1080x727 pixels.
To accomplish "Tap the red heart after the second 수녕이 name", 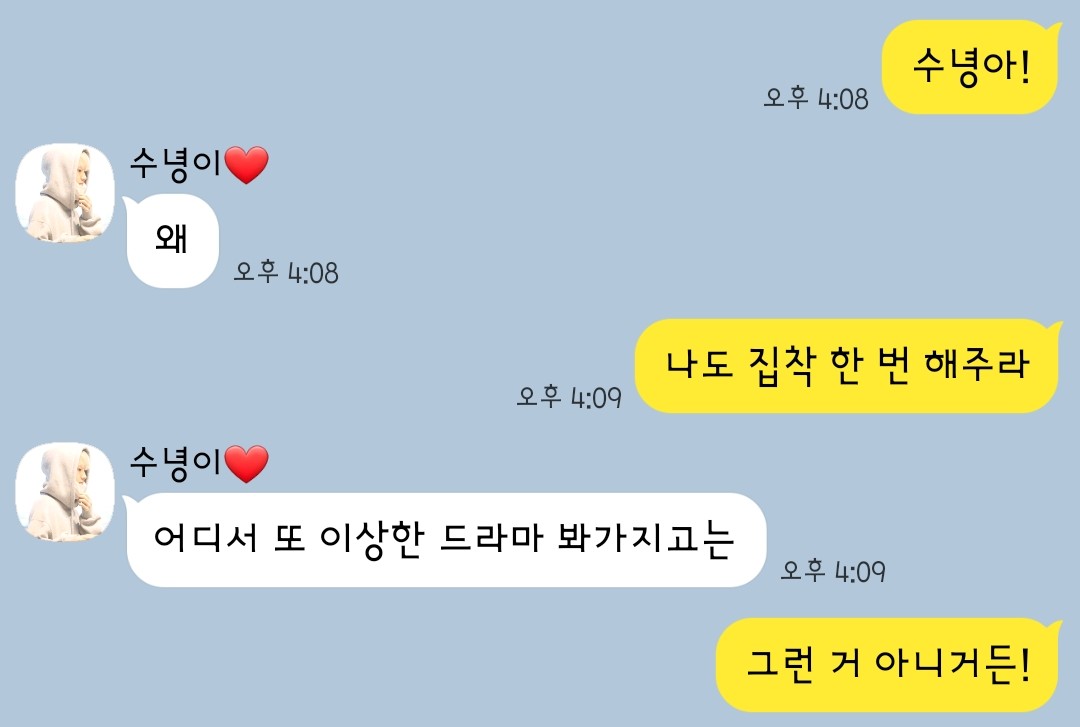I will tap(247, 464).
